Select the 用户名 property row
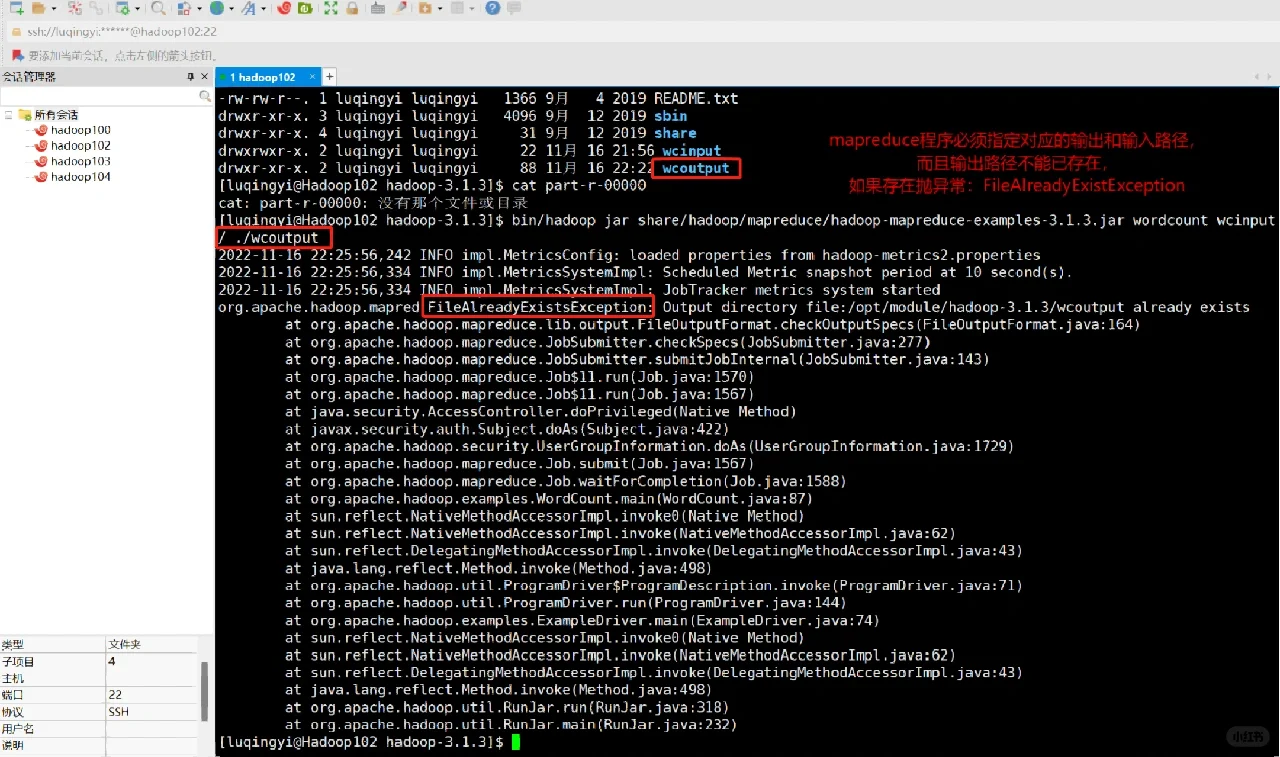This screenshot has height=757, width=1280. click(x=99, y=729)
